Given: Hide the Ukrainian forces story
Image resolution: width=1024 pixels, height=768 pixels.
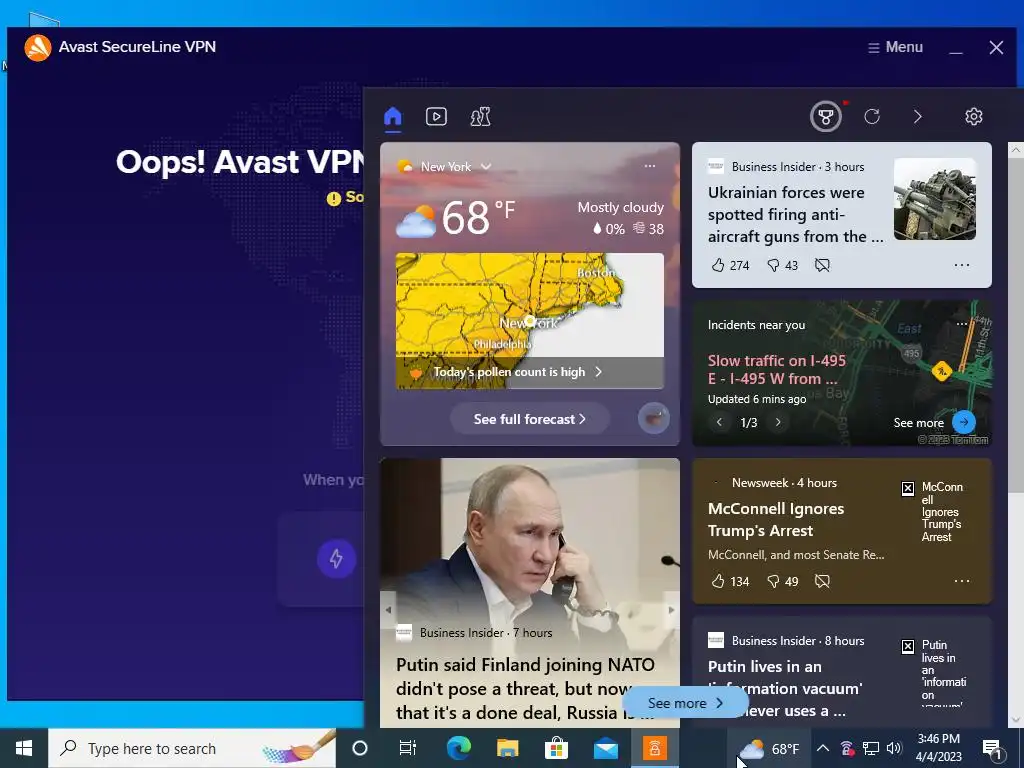Looking at the screenshot, I should [x=822, y=265].
